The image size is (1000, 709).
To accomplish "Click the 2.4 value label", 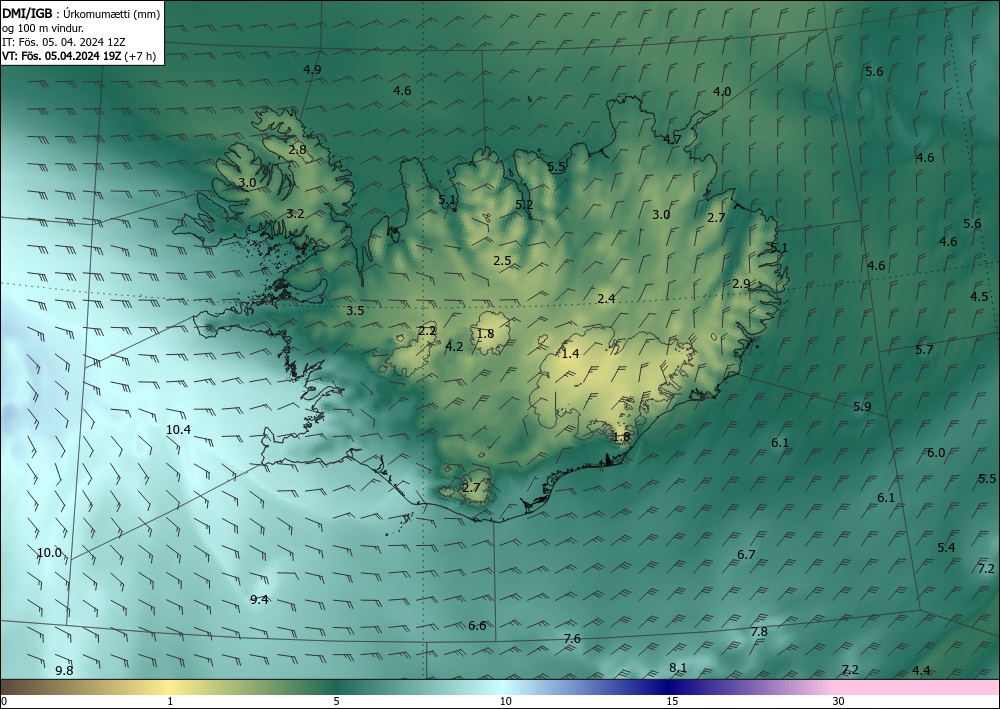I will coord(606,298).
